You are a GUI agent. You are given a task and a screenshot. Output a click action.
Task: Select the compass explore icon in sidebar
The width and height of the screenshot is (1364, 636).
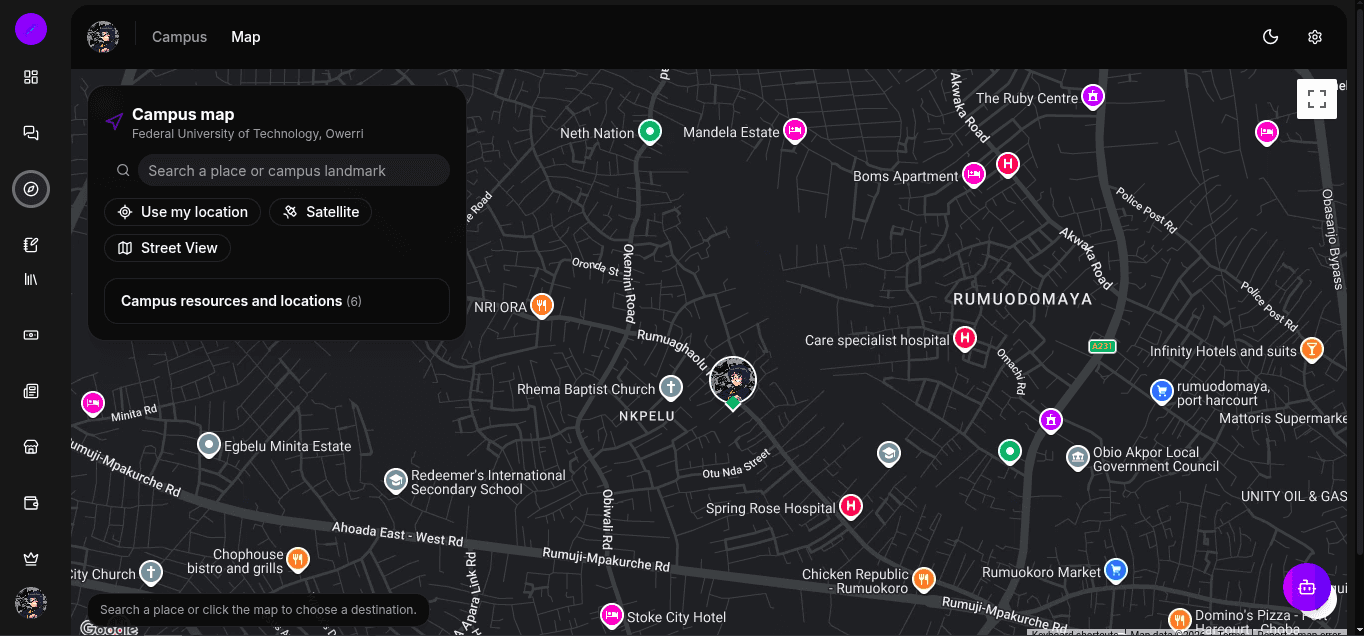(x=31, y=189)
